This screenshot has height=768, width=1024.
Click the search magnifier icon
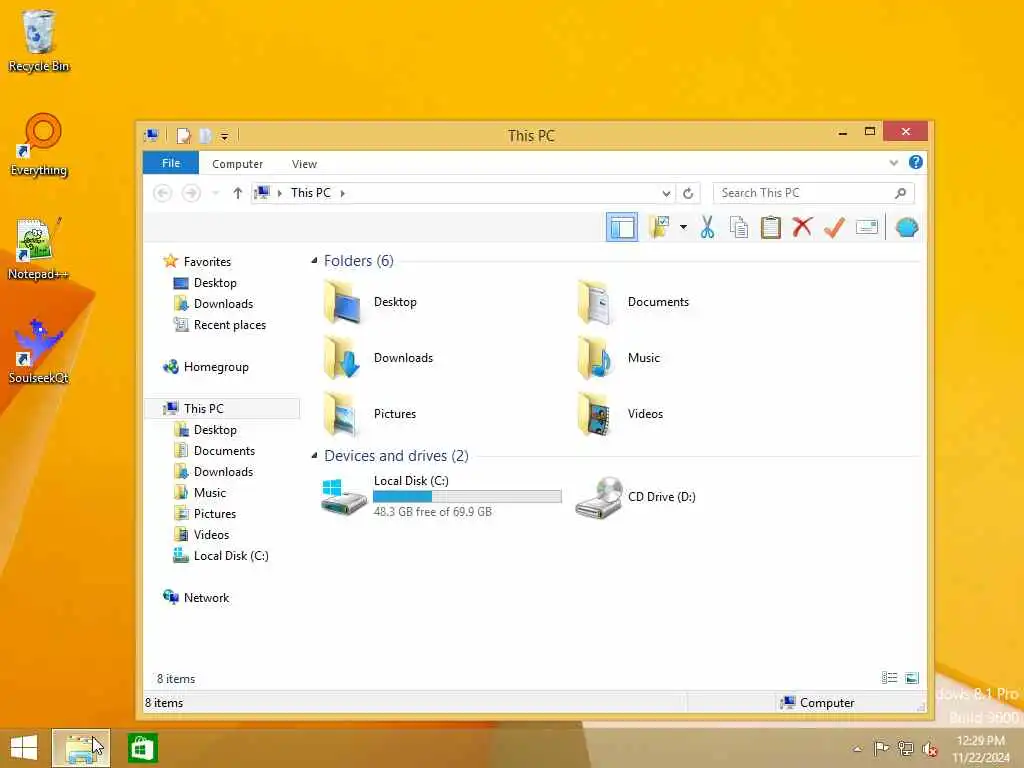[x=901, y=193]
